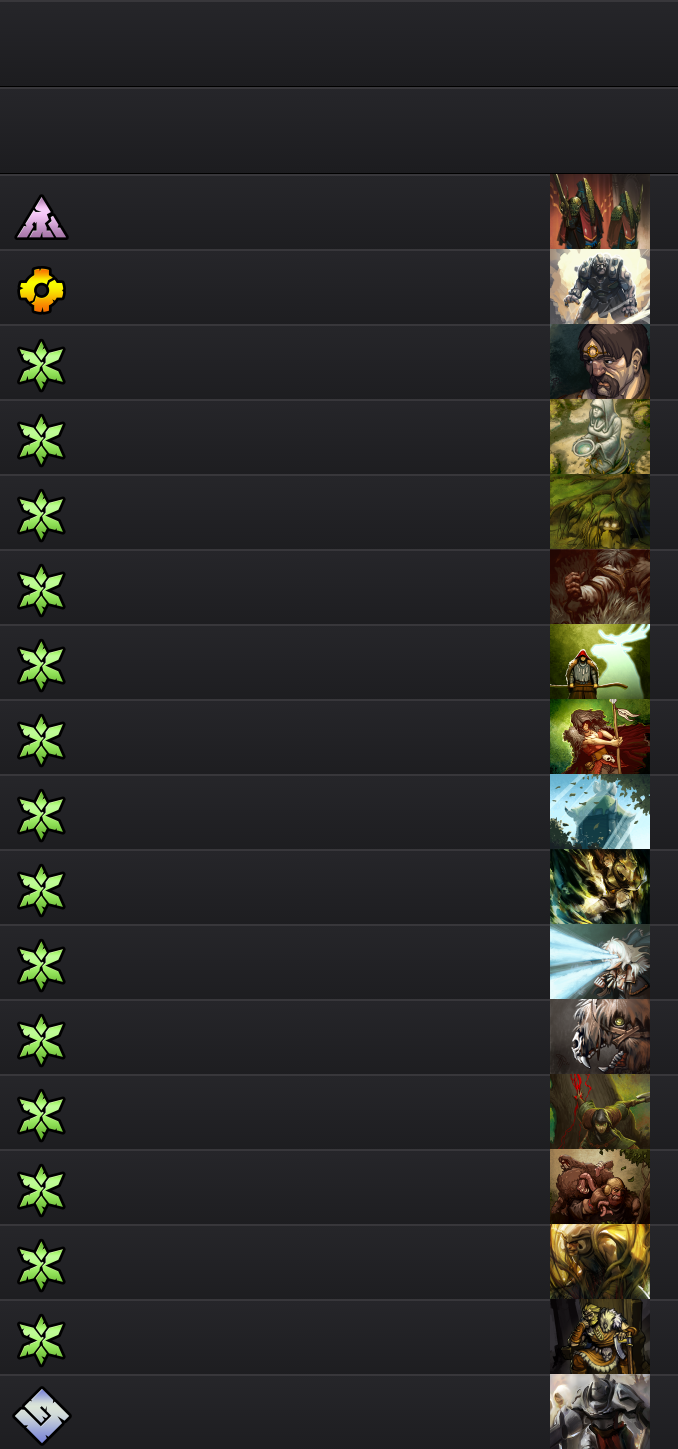
Task: Click the mossy green creature face art
Action: (600, 512)
